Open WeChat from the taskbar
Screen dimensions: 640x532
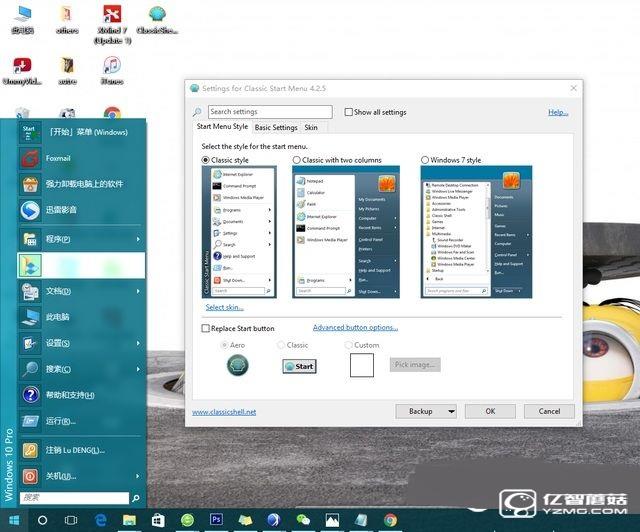[303, 520]
